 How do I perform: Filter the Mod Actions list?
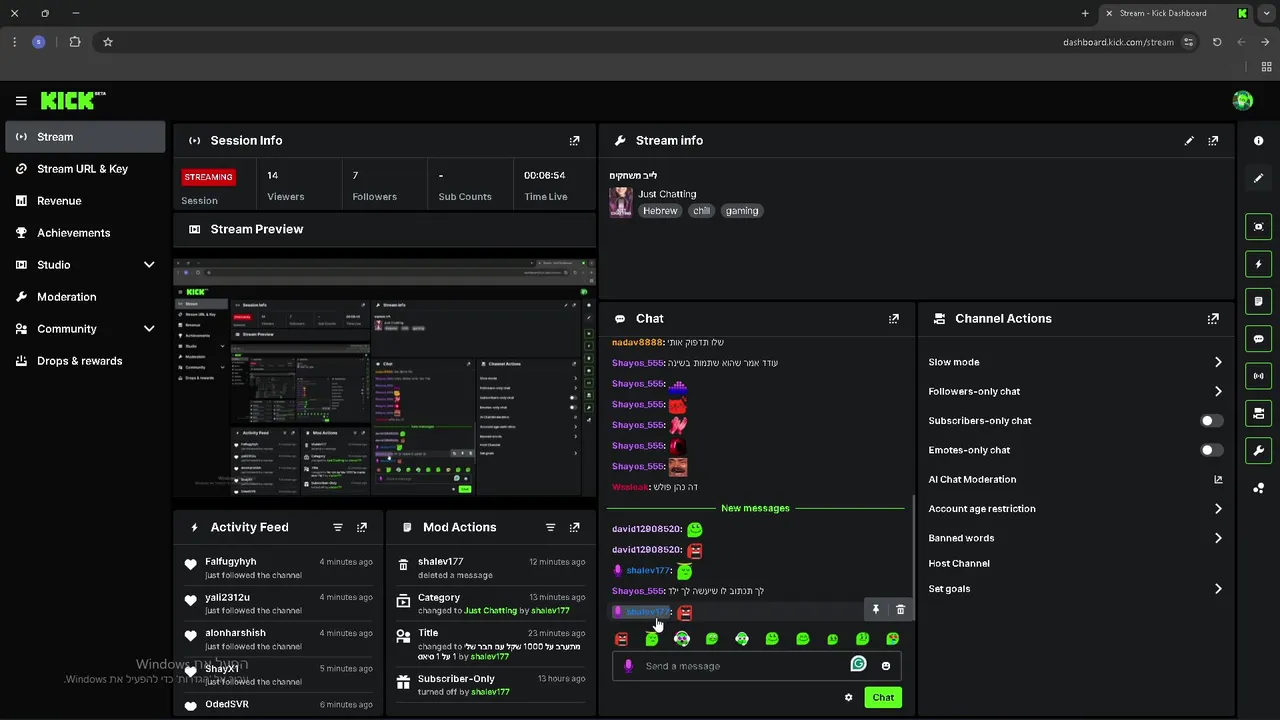tap(550, 527)
